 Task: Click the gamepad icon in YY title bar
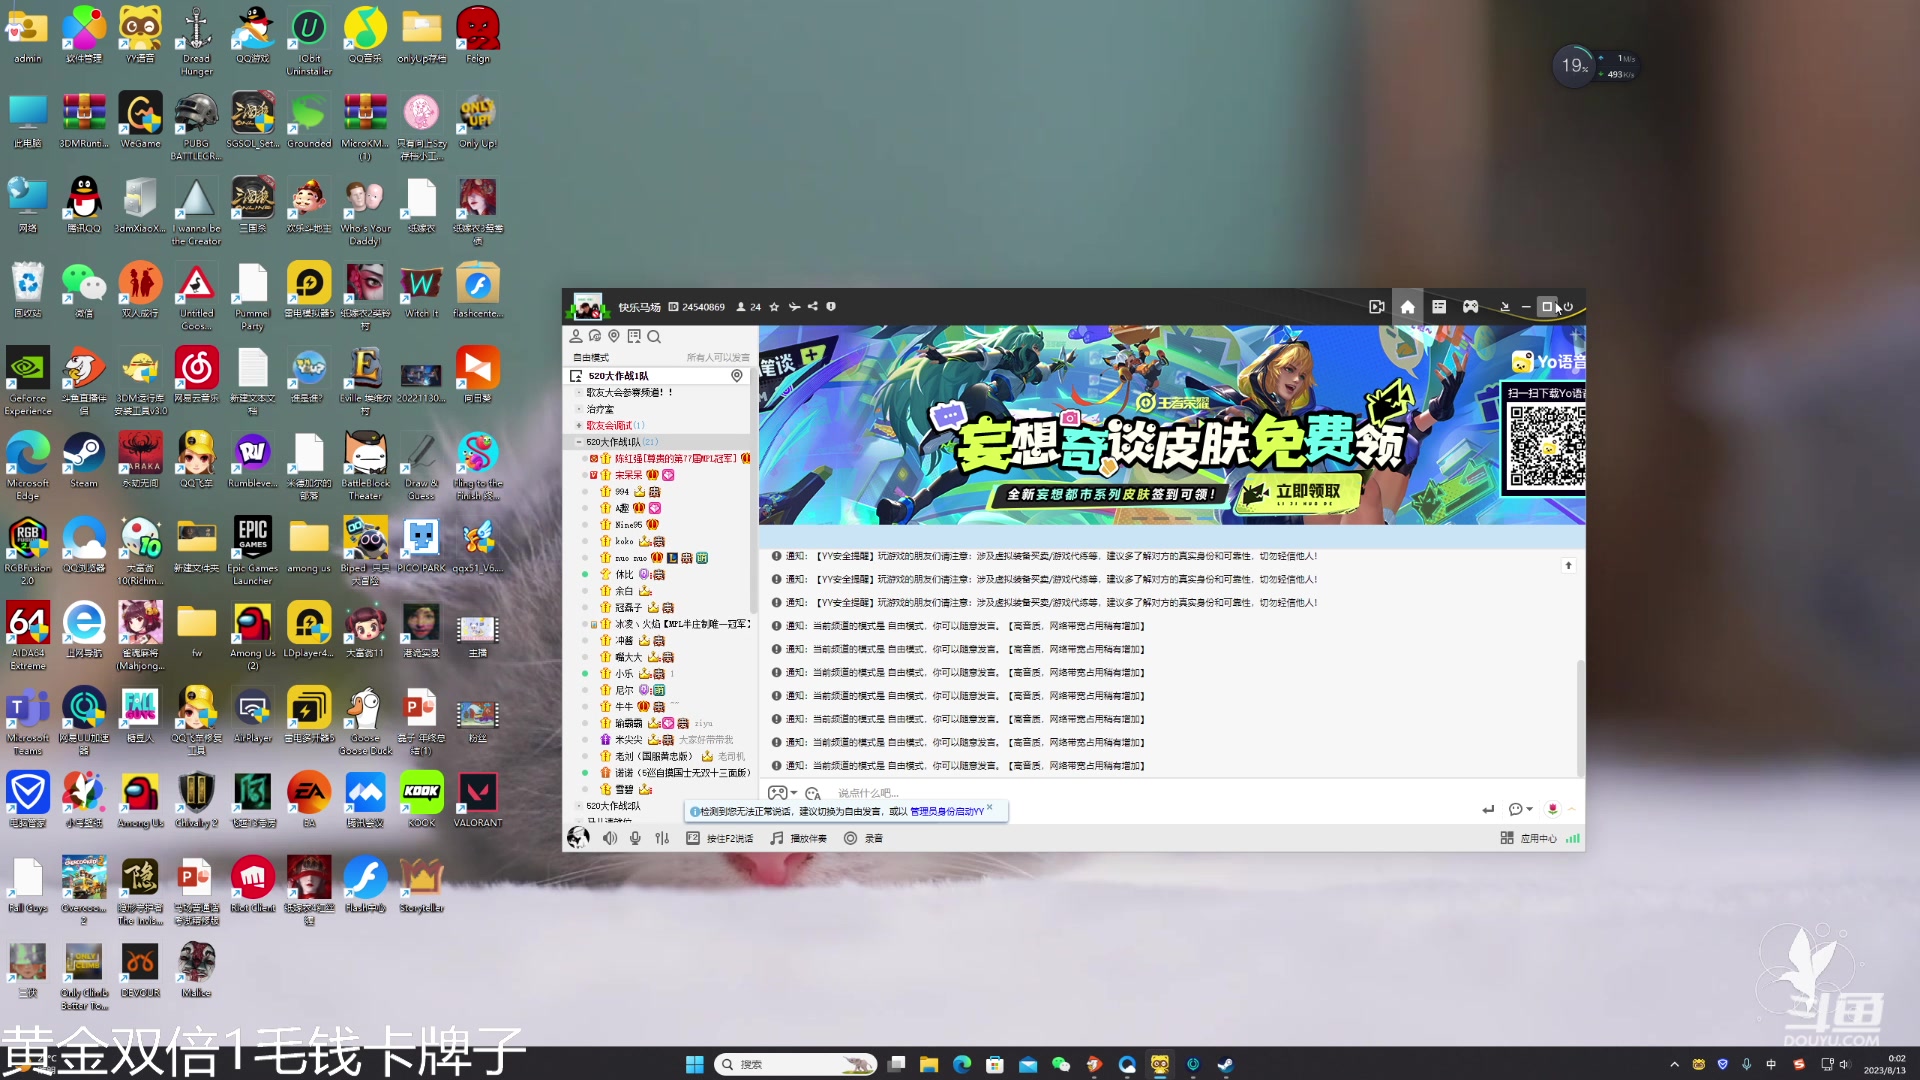pos(1471,307)
